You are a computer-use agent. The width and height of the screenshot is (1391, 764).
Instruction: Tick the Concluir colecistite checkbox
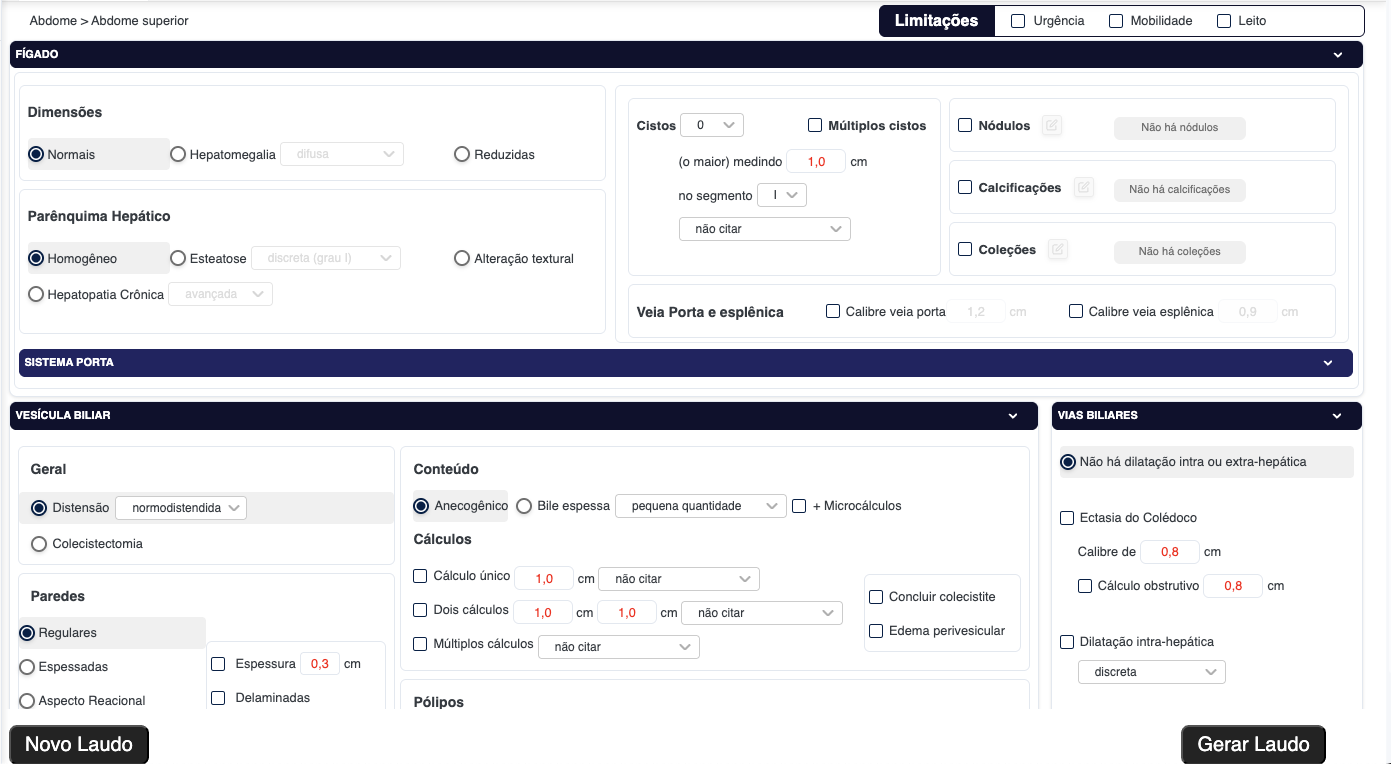click(876, 597)
